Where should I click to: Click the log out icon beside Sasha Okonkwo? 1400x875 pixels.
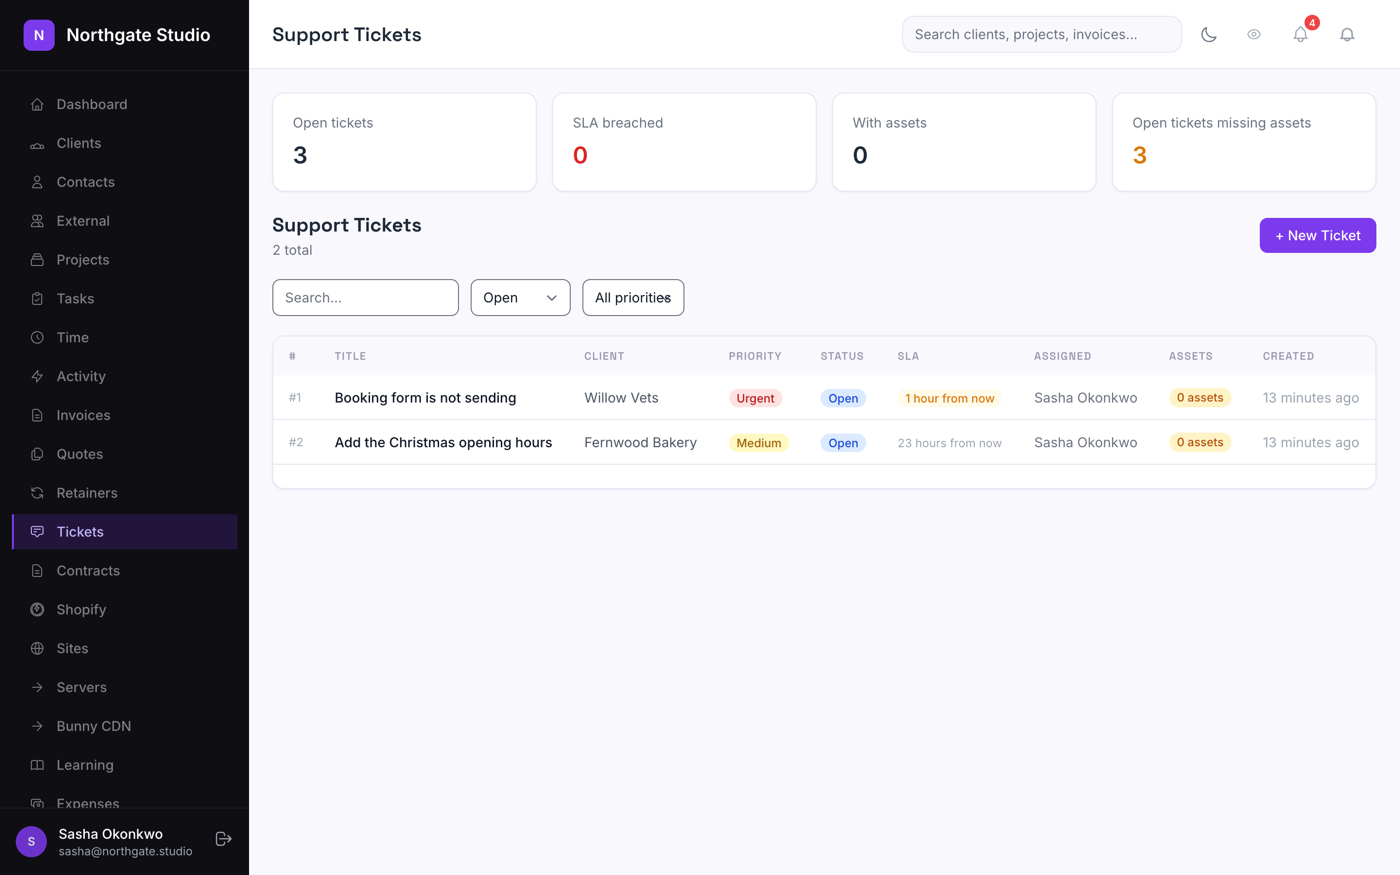223,839
